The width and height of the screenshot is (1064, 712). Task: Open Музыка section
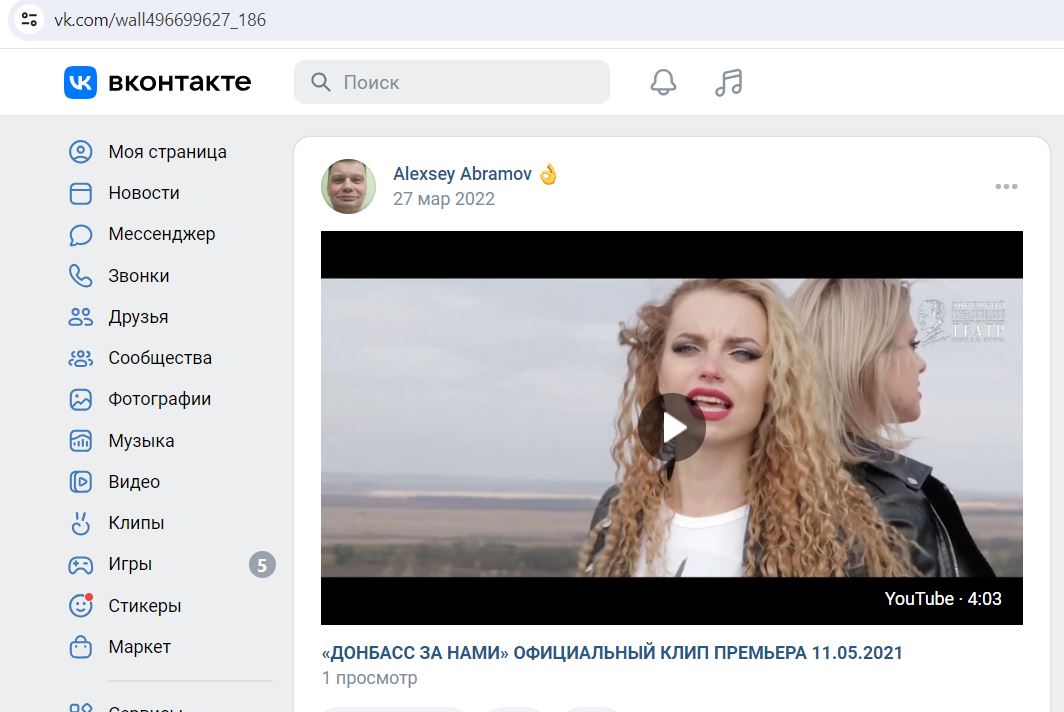141,441
